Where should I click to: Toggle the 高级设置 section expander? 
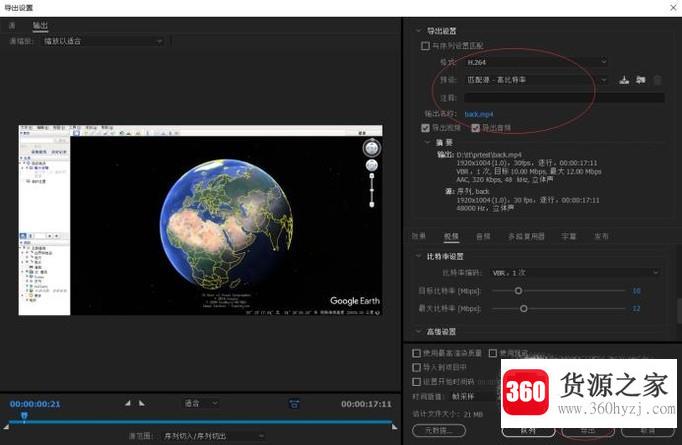click(x=418, y=332)
